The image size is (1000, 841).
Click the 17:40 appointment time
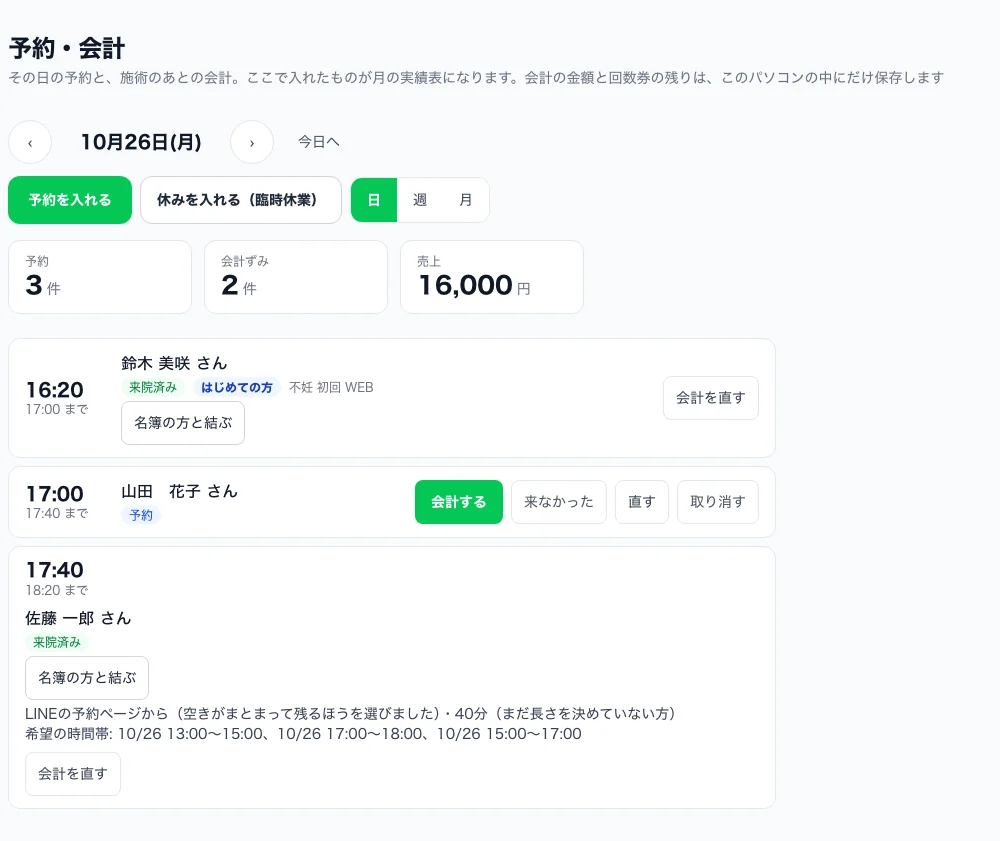[x=55, y=569]
